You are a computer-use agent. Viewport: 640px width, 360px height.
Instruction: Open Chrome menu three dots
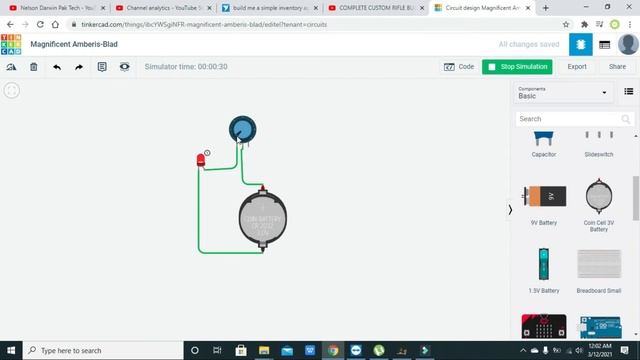click(630, 24)
